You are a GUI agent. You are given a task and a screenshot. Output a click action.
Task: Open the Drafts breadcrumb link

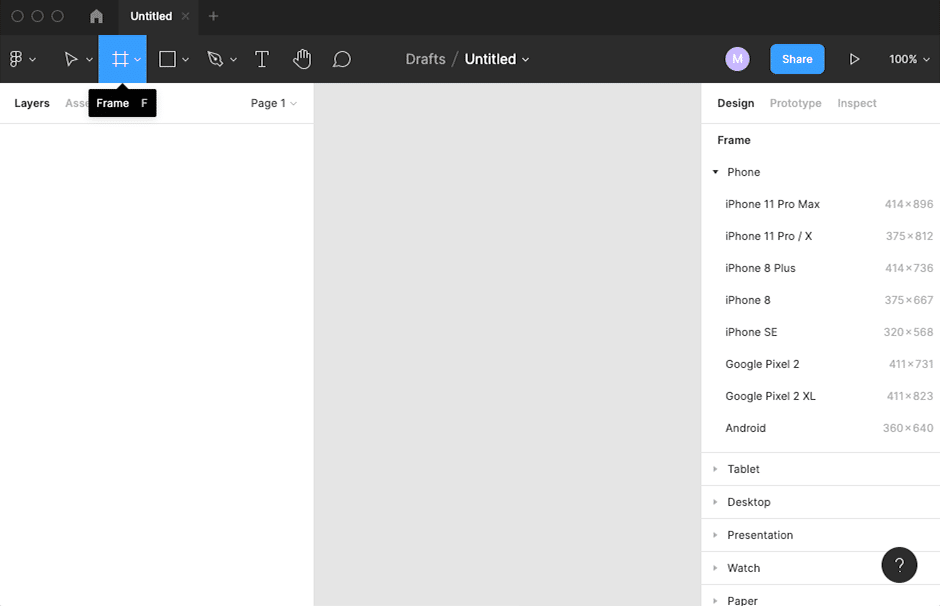pyautogui.click(x=426, y=59)
